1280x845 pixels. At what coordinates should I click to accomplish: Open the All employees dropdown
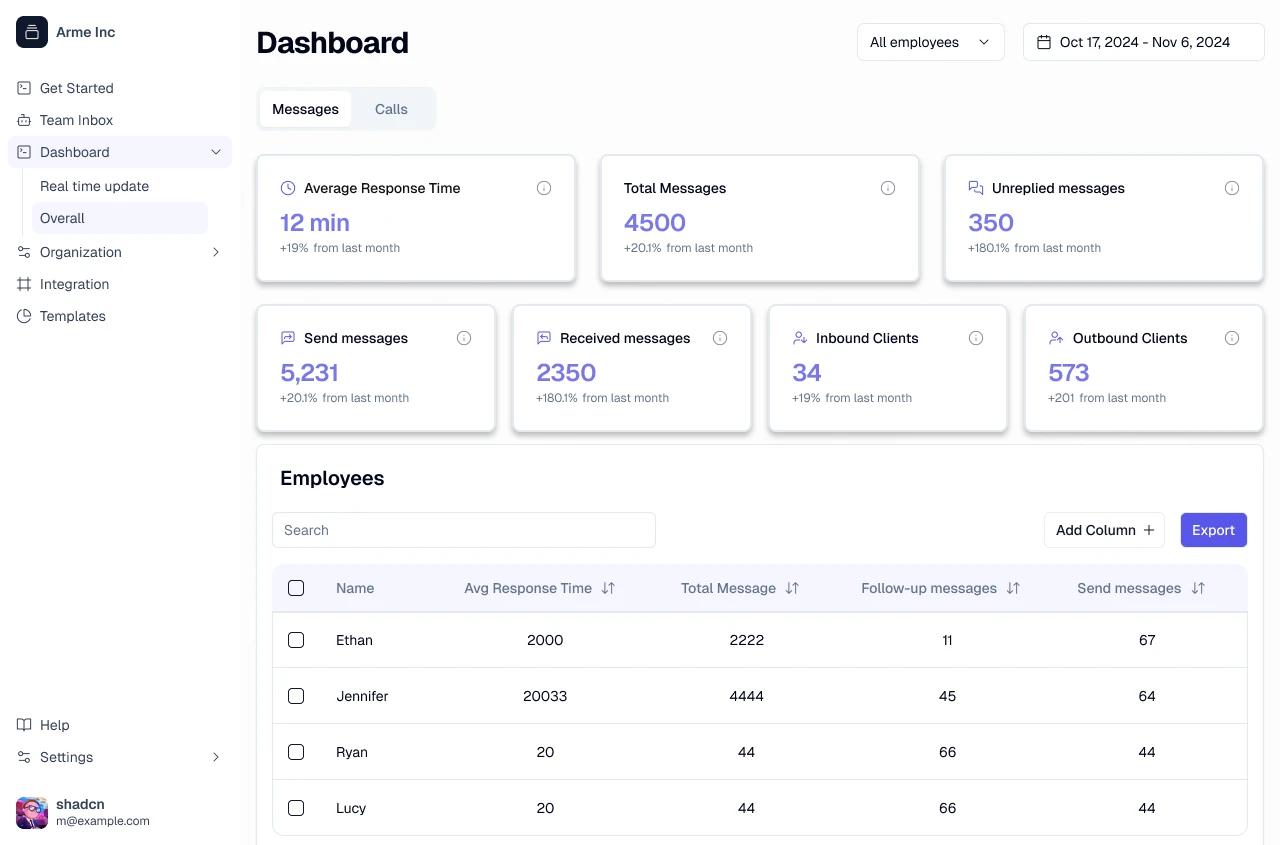click(929, 42)
